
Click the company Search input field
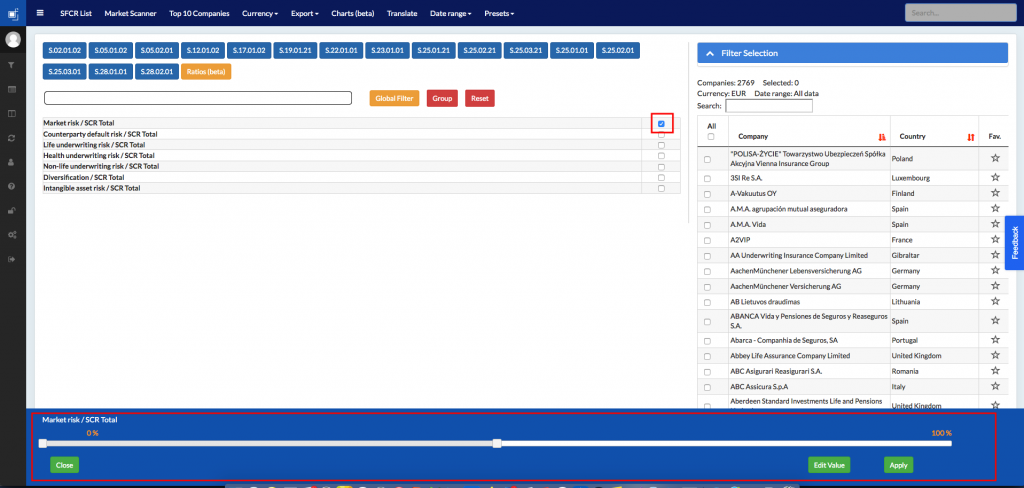tap(768, 105)
